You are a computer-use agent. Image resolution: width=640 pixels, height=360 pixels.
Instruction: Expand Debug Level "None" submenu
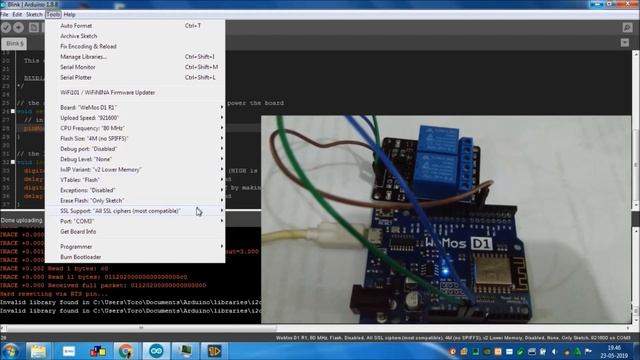click(x=135, y=159)
